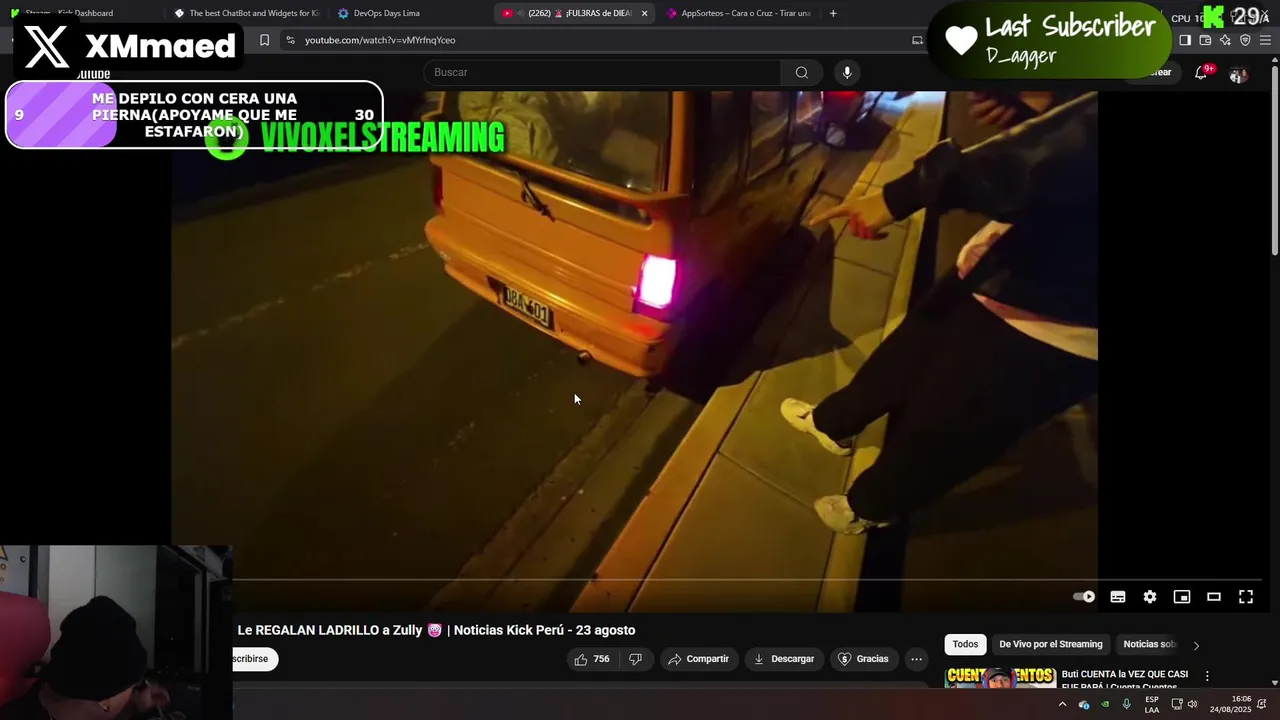Click the Suscribirse button
1280x720 pixels.
(254, 659)
